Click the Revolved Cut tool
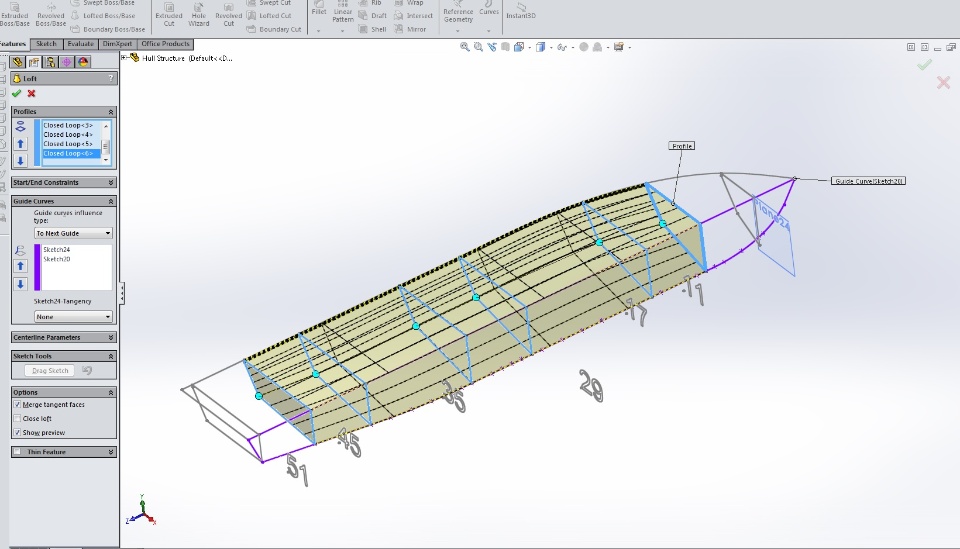Viewport: 960px width, 549px height. point(228,13)
